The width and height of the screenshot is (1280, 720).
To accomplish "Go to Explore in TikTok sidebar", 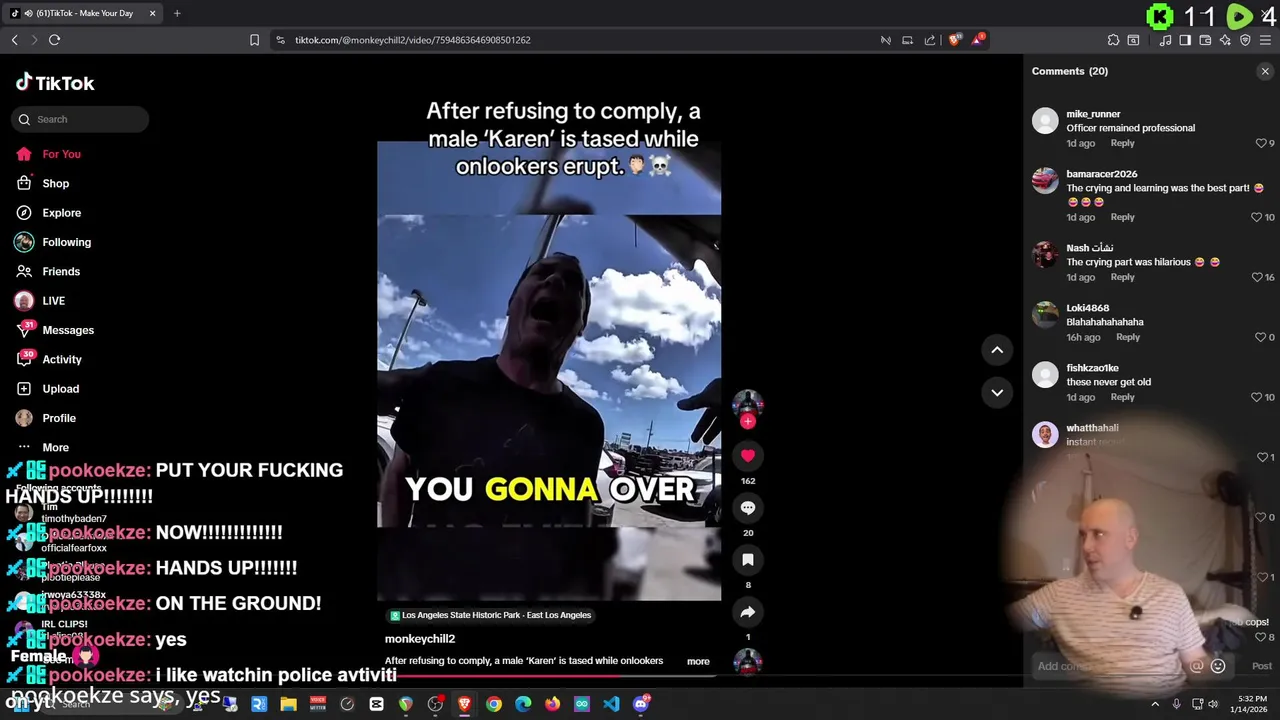I will [49, 213].
